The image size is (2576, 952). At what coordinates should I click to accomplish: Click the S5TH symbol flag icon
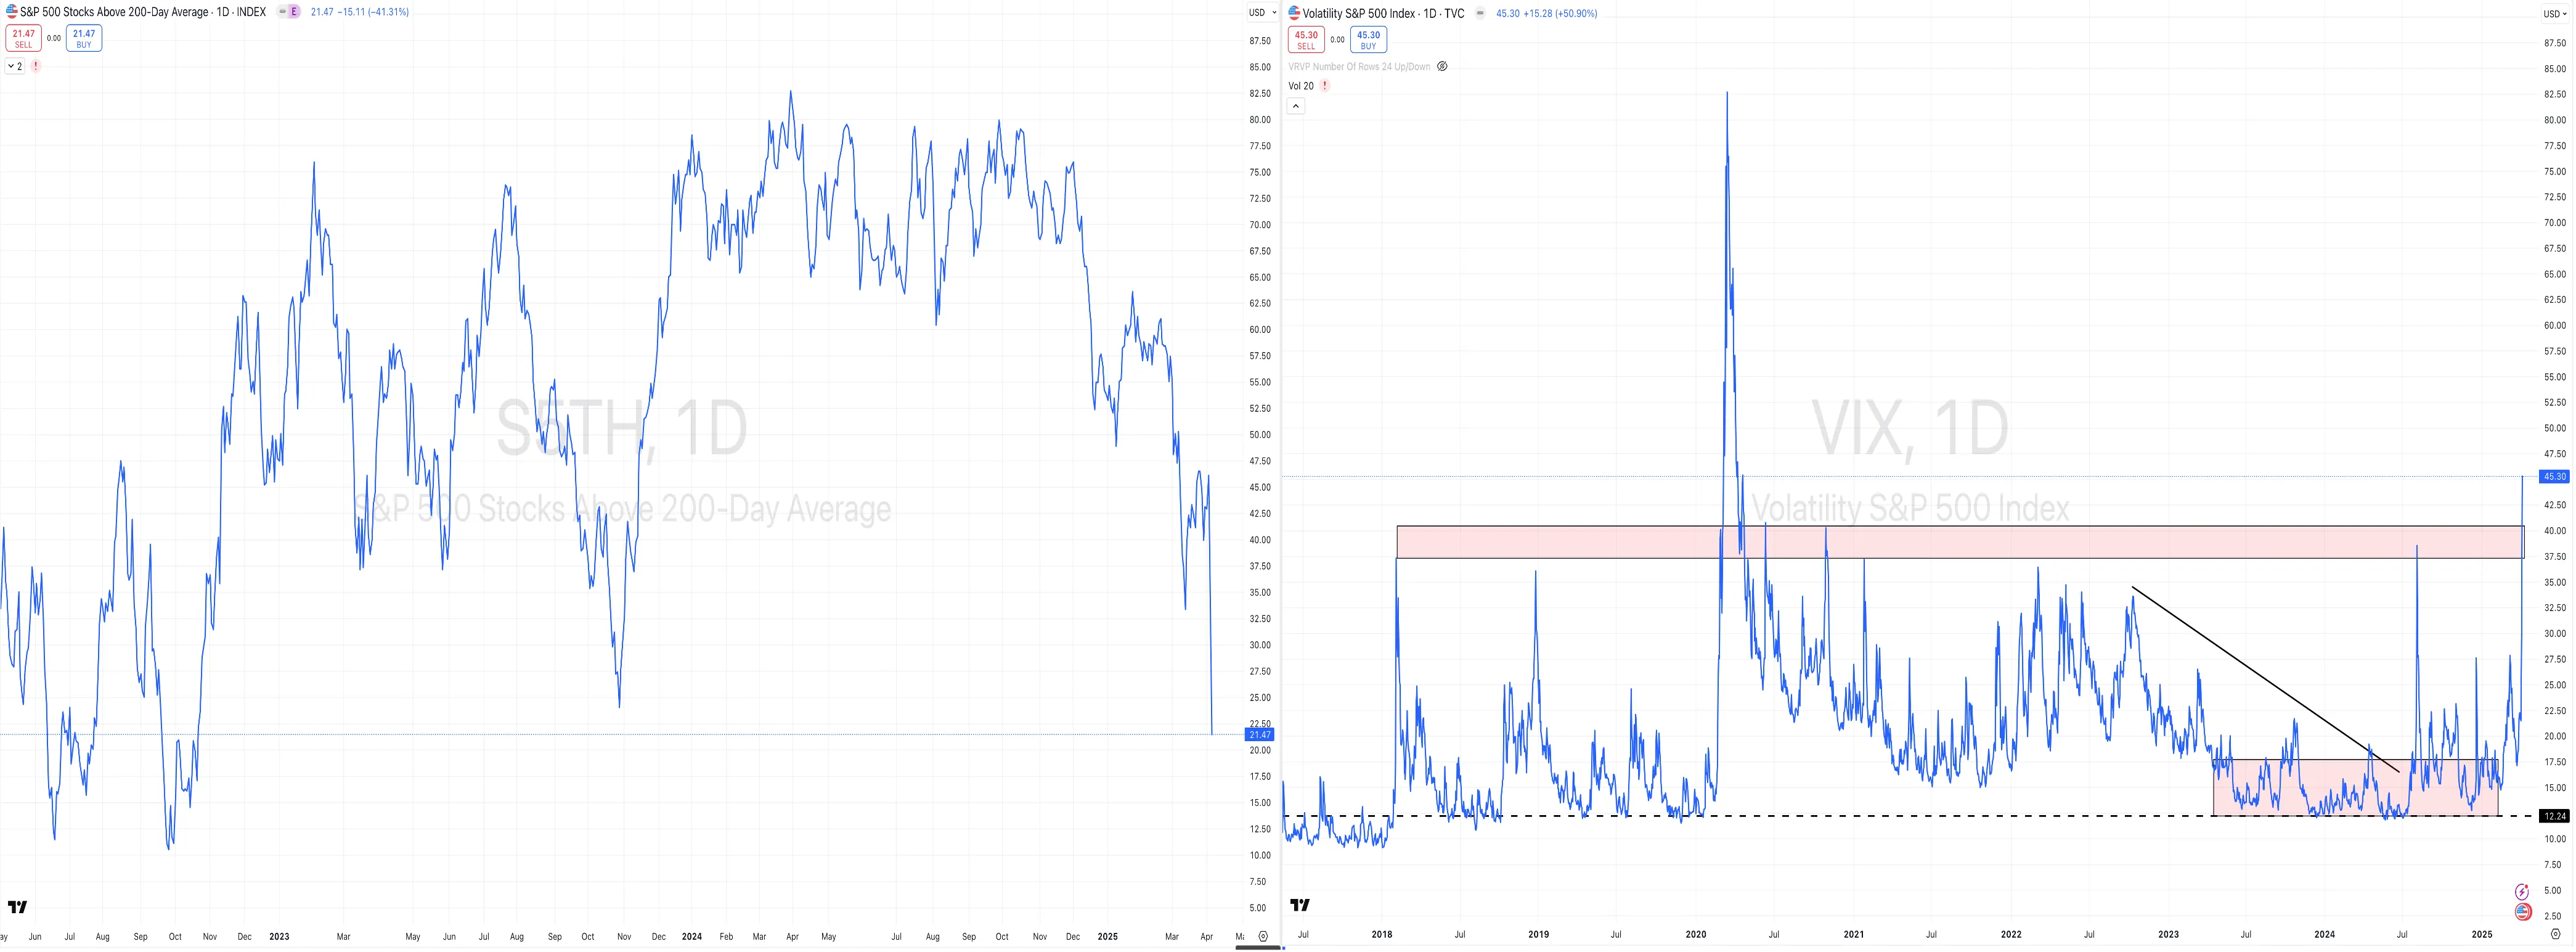click(x=11, y=12)
